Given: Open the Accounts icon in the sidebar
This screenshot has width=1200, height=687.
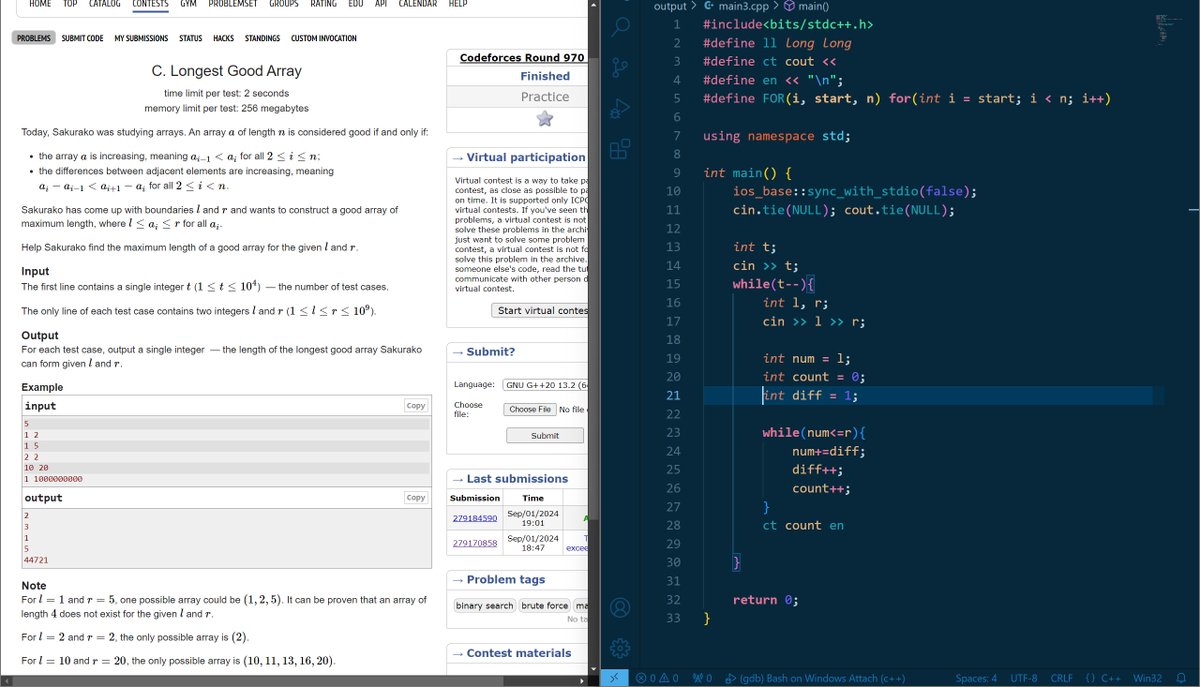Looking at the screenshot, I should (x=621, y=607).
